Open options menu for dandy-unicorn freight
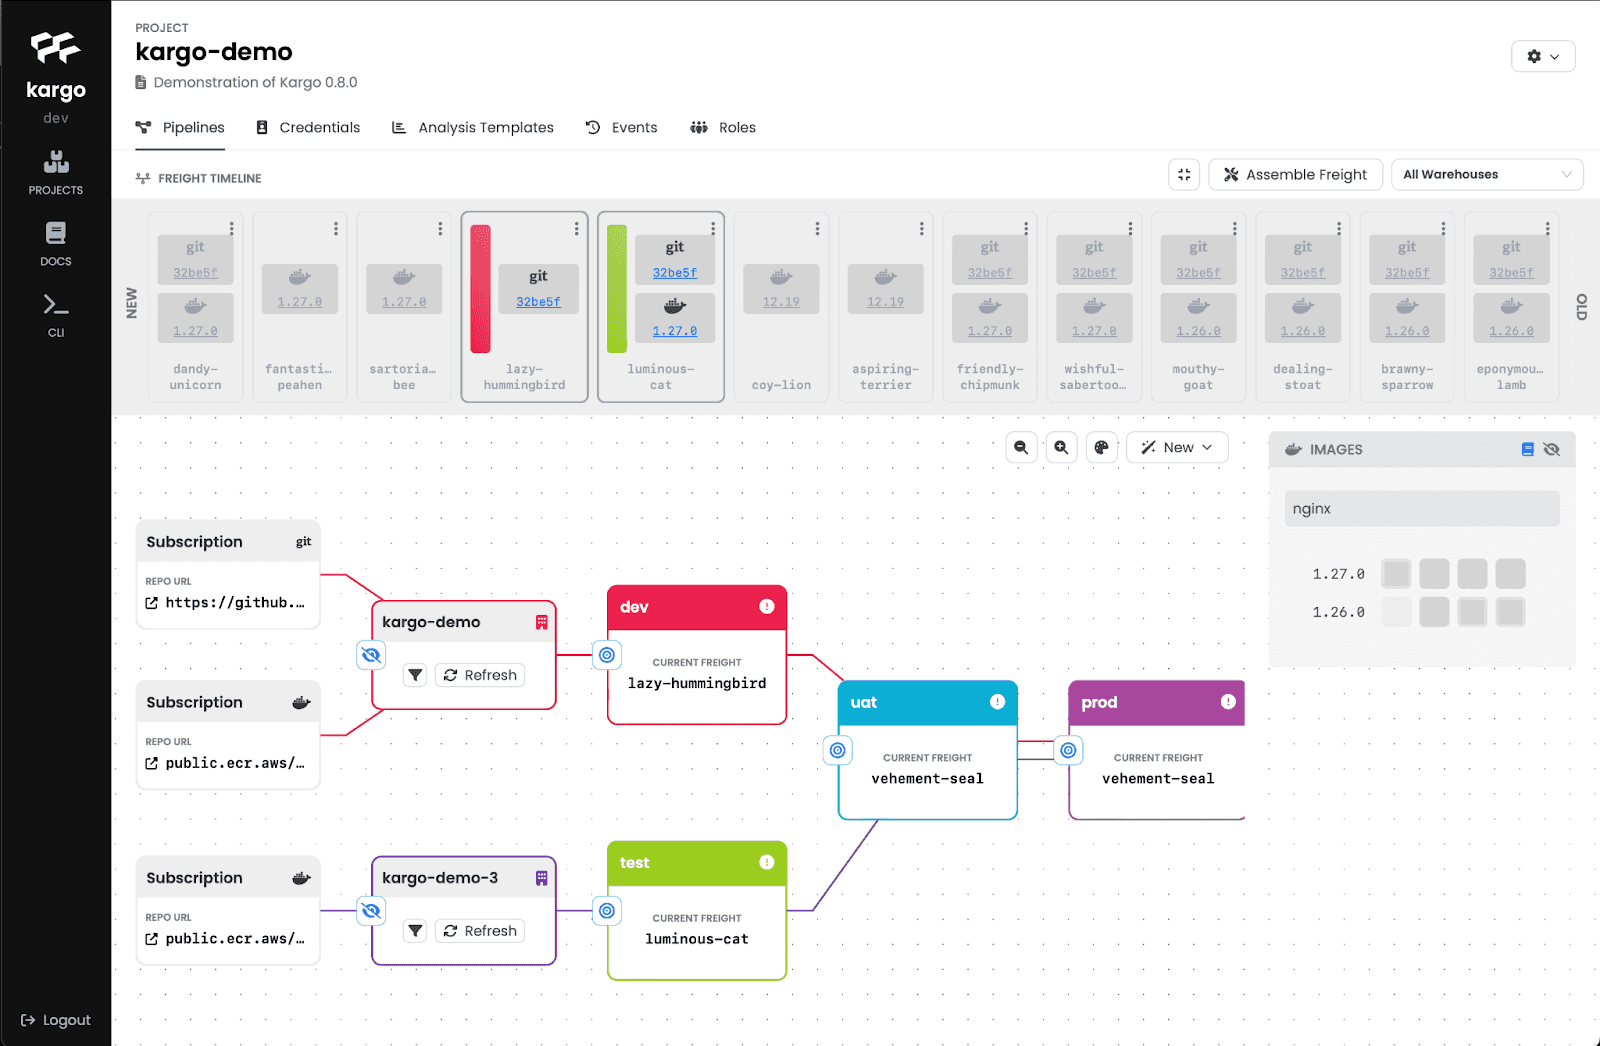 point(231,229)
